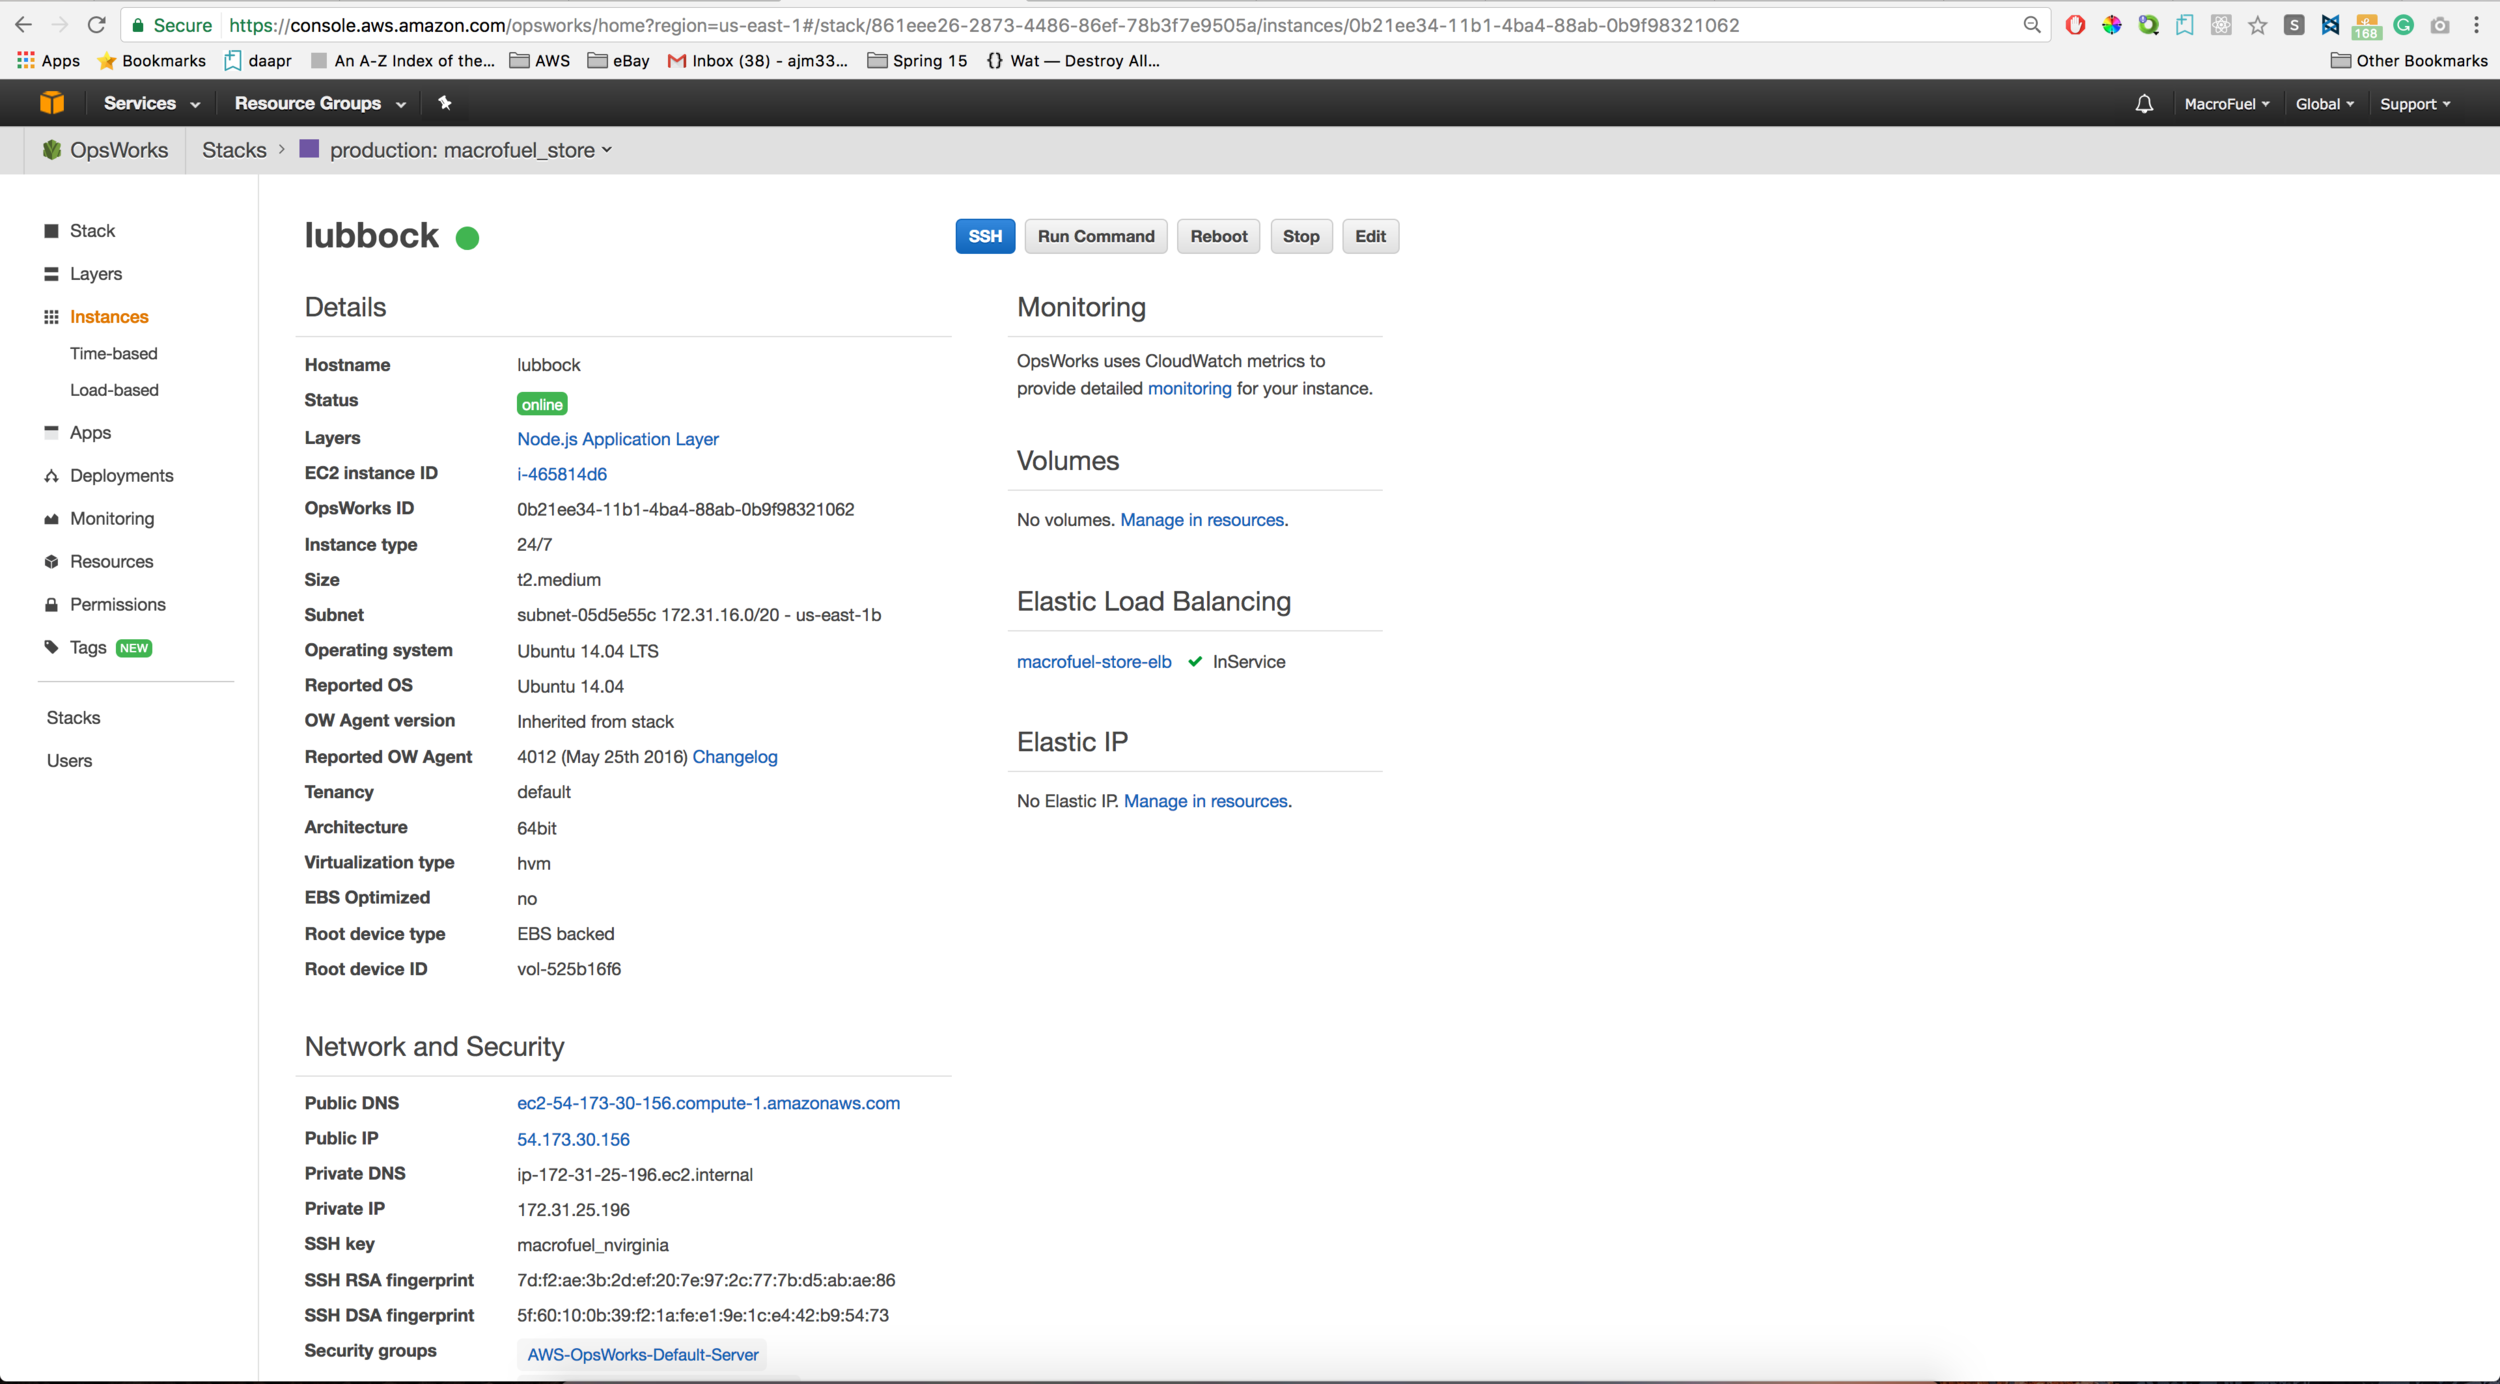Click the Instances icon in left sidebar
This screenshot has height=1384, width=2500.
[x=51, y=317]
